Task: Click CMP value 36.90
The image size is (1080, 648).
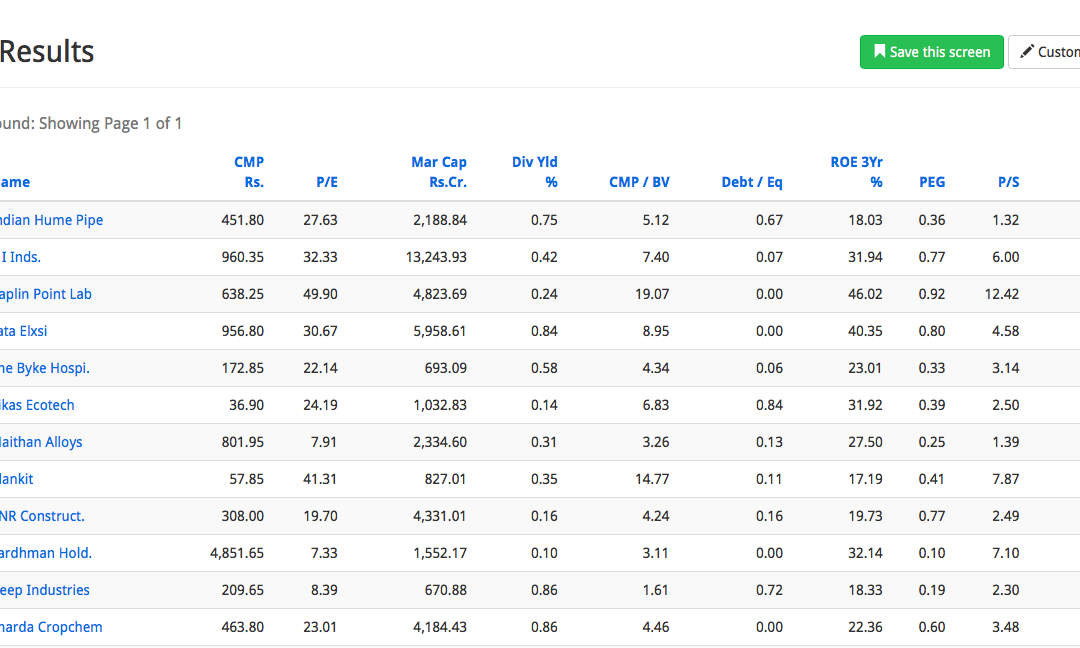Action: [247, 405]
